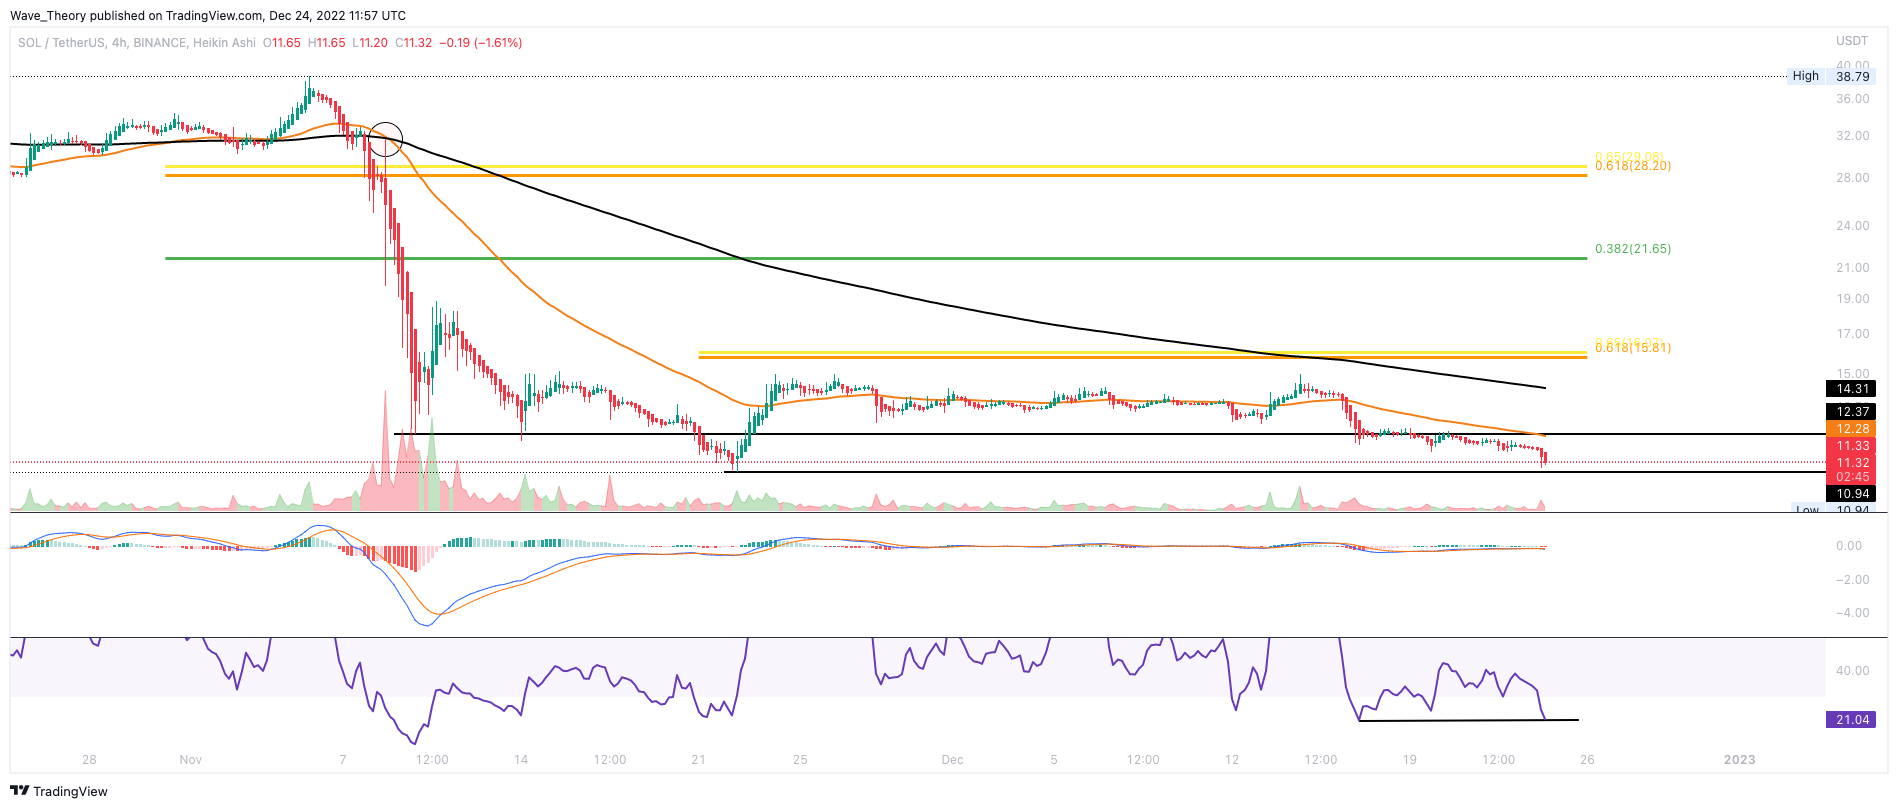Click the Dec date label on time axis

click(952, 760)
